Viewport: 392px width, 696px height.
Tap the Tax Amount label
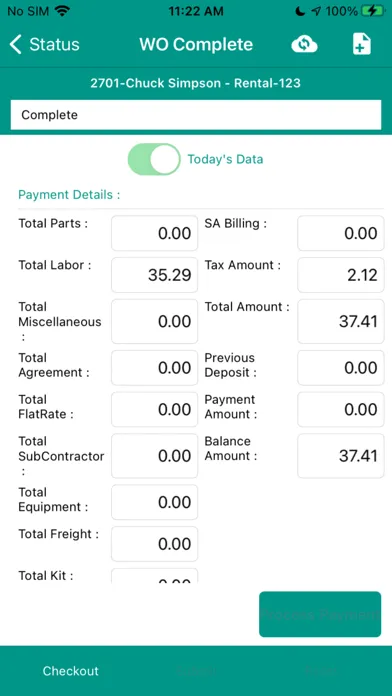coord(243,265)
